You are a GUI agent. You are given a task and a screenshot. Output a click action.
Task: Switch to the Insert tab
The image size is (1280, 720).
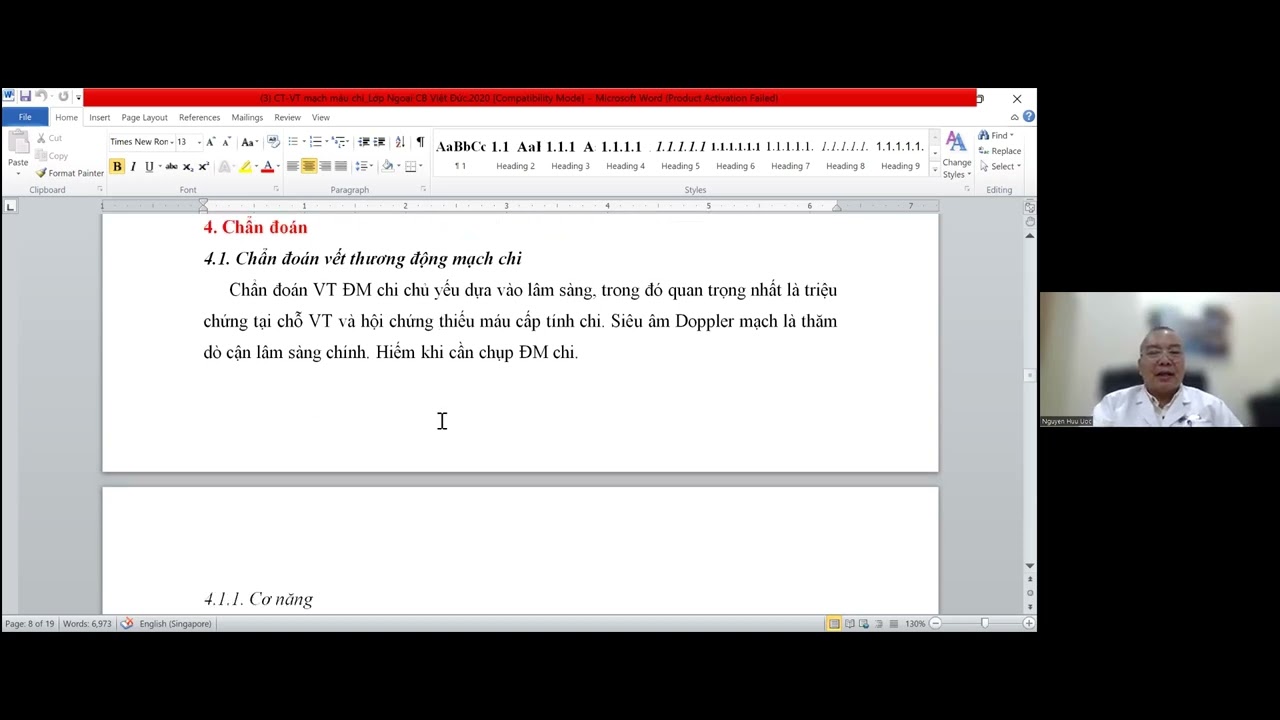(x=99, y=117)
